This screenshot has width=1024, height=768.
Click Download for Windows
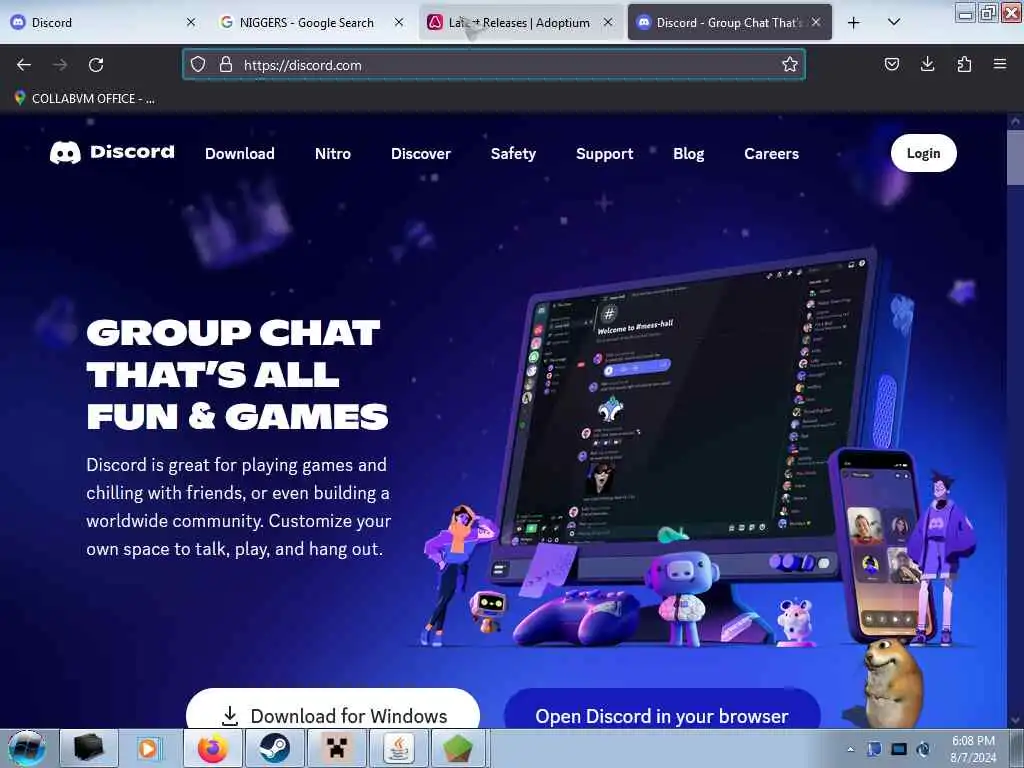[x=333, y=709]
